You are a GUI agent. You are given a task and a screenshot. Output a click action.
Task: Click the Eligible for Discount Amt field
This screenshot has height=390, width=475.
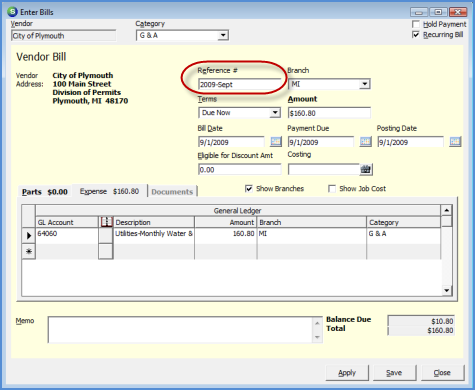point(239,170)
